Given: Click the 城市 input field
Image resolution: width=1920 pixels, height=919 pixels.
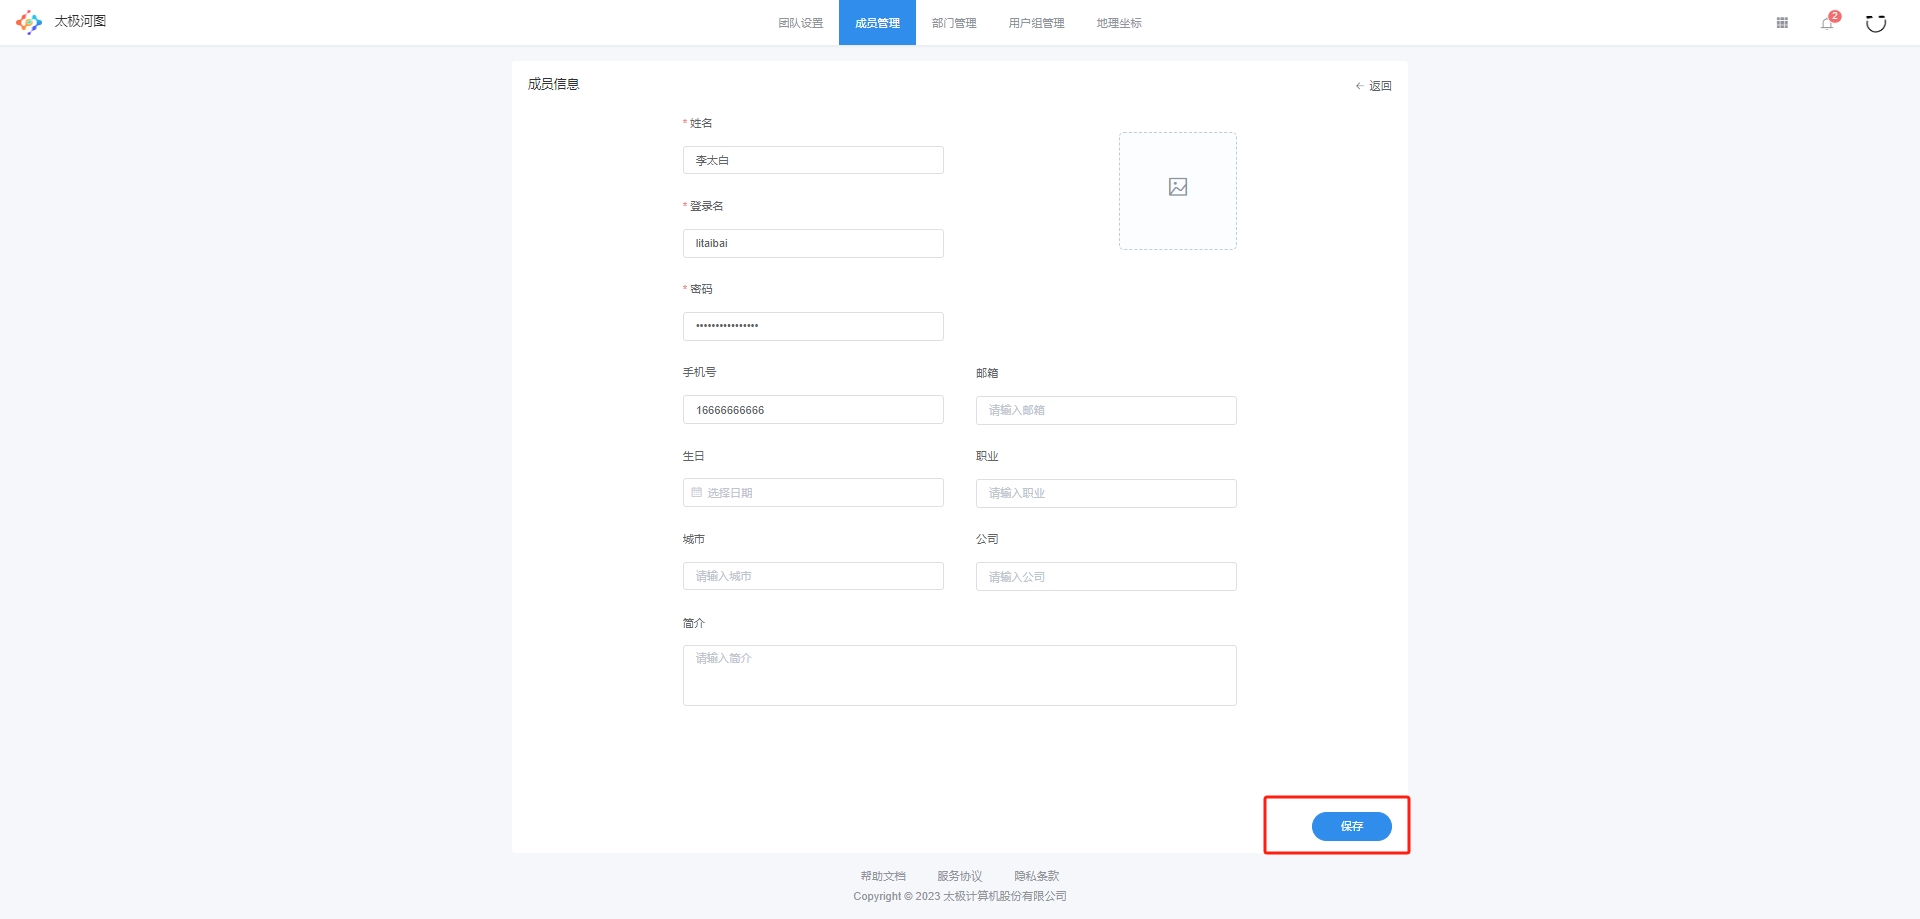Looking at the screenshot, I should click(x=813, y=576).
